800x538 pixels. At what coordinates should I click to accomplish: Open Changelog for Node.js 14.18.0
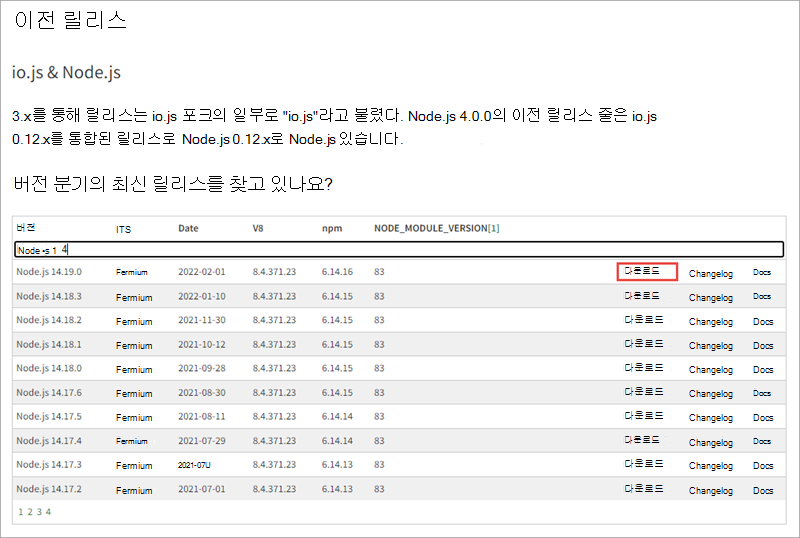click(711, 370)
